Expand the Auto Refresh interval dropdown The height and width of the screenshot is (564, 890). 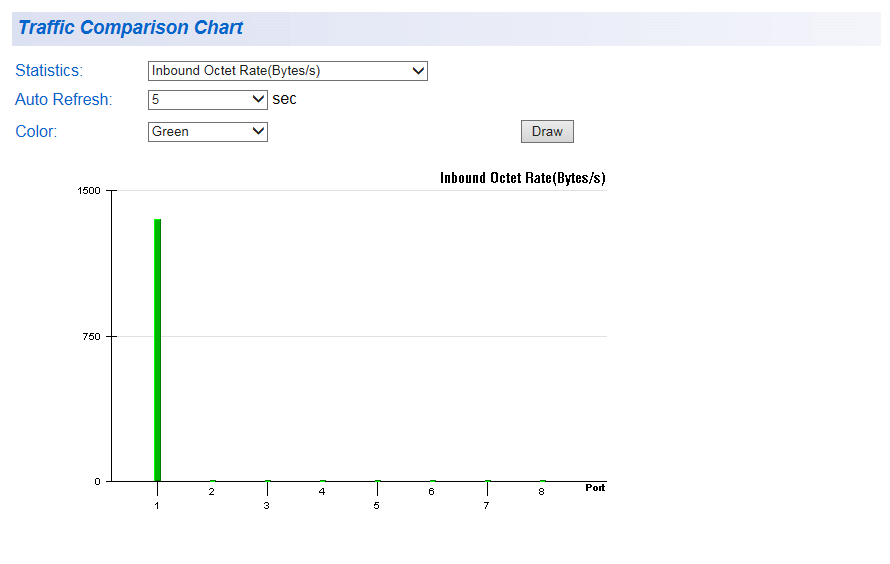(x=207, y=100)
